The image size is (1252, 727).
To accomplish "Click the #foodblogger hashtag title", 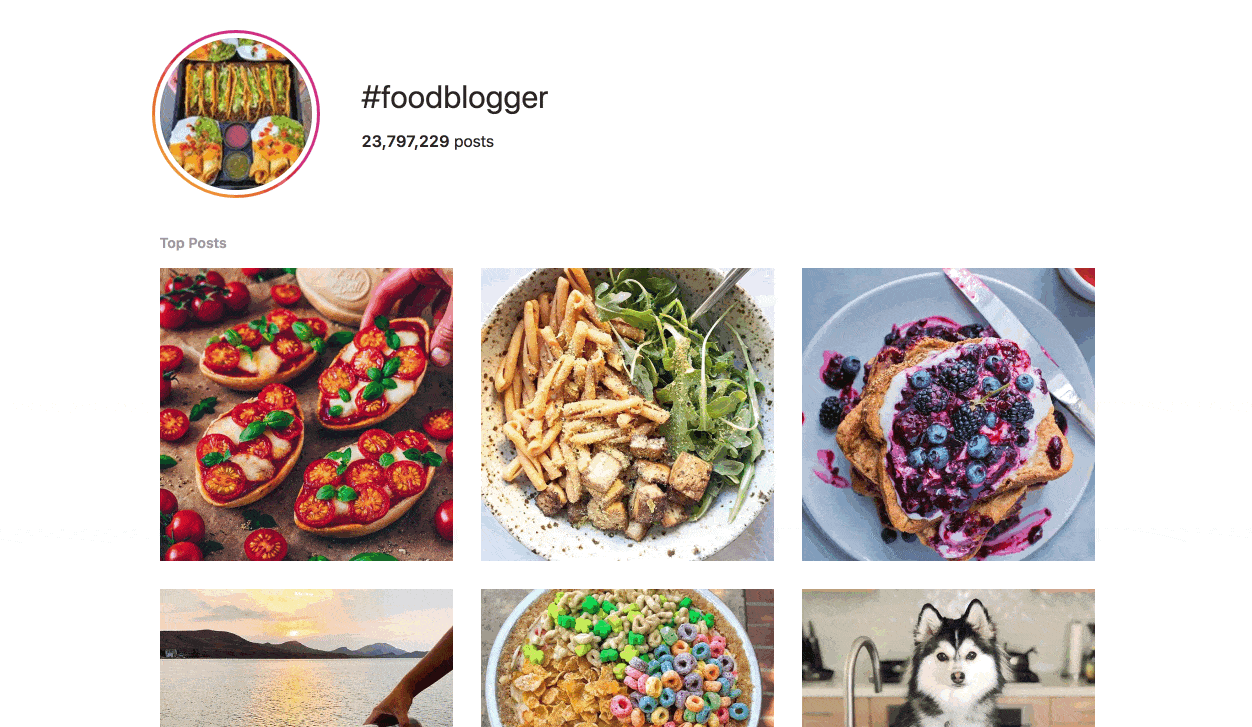I will (x=454, y=98).
